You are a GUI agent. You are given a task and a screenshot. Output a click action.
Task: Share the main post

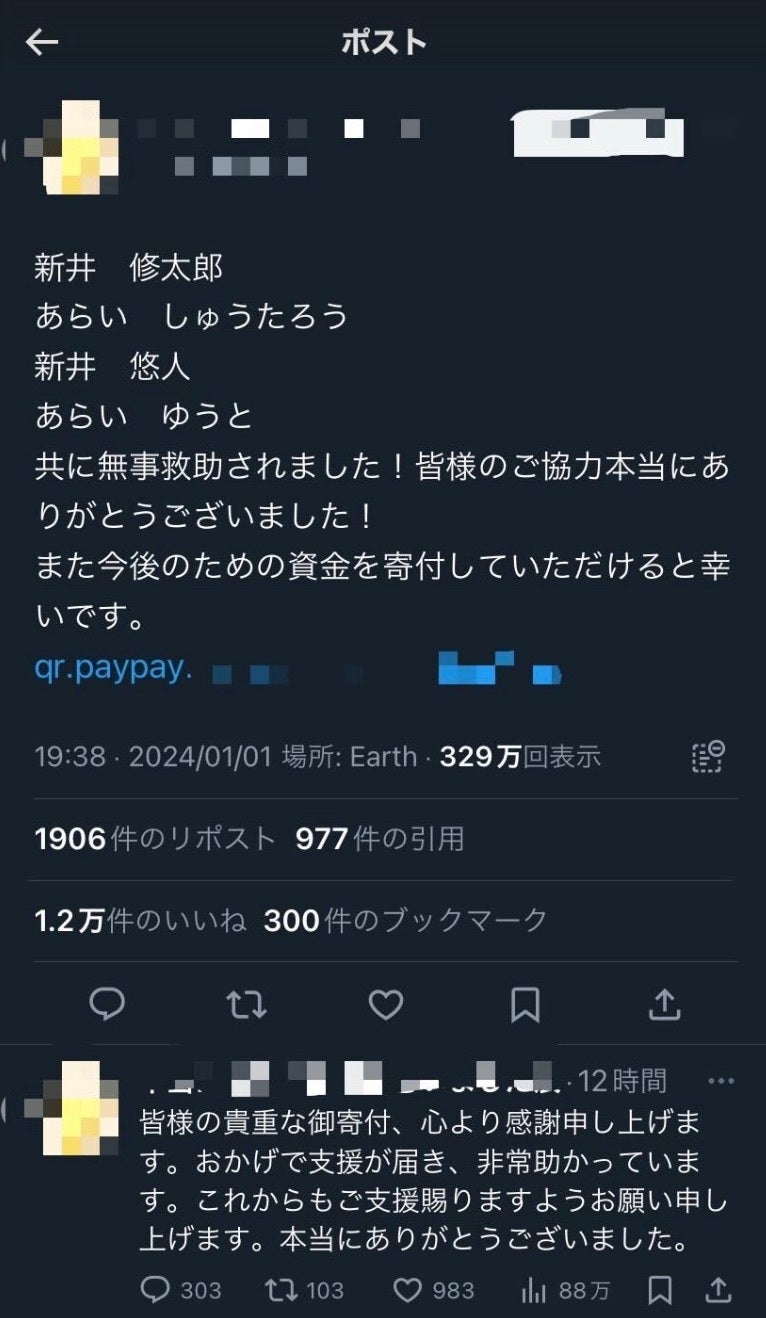coord(665,1004)
